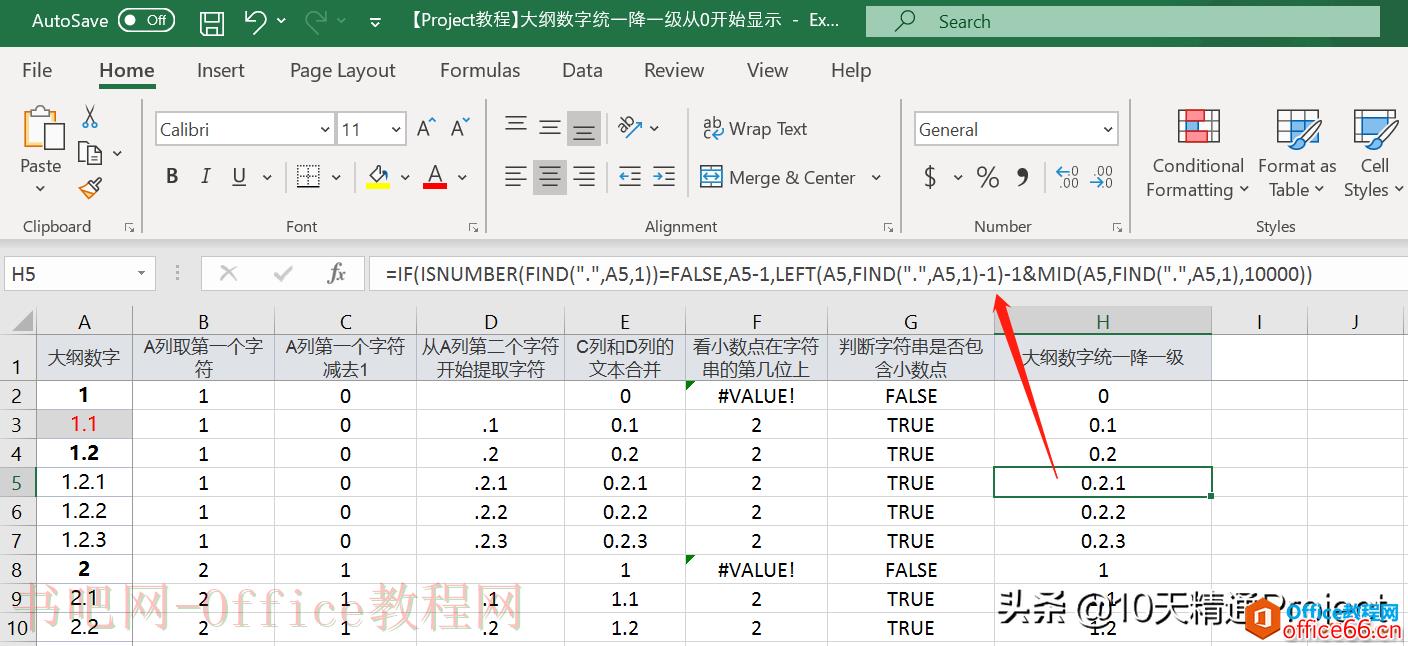Image resolution: width=1408 pixels, height=646 pixels.
Task: Click Decrease Font Size icon
Action: 460,129
